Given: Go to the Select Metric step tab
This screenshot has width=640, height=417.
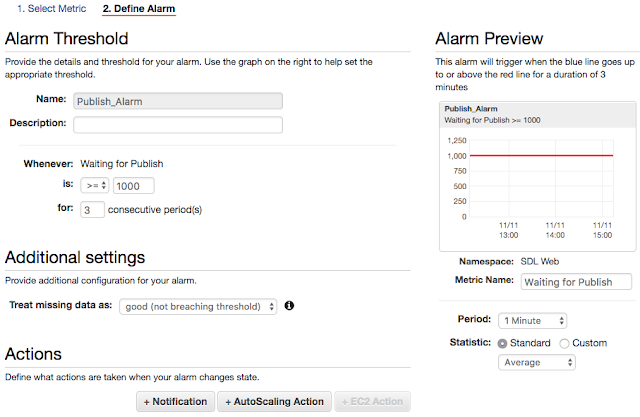Looking at the screenshot, I should pos(50,8).
